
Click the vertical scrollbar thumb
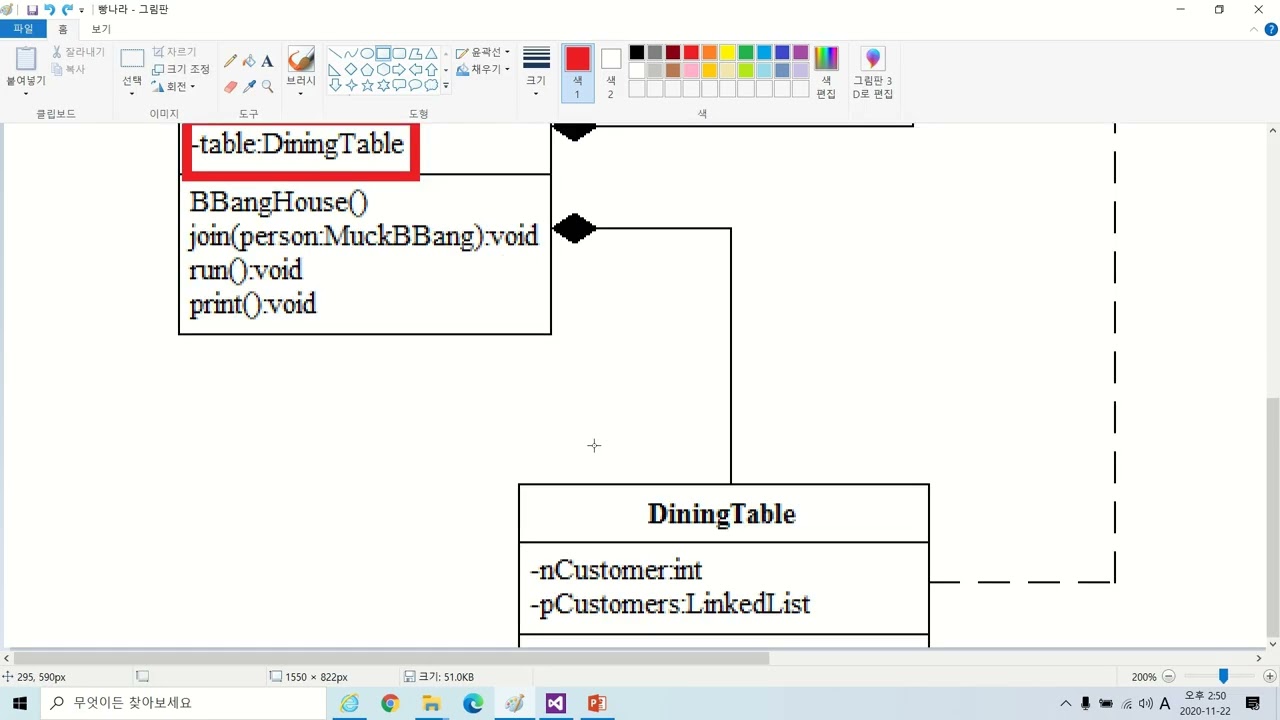[x=1273, y=517]
